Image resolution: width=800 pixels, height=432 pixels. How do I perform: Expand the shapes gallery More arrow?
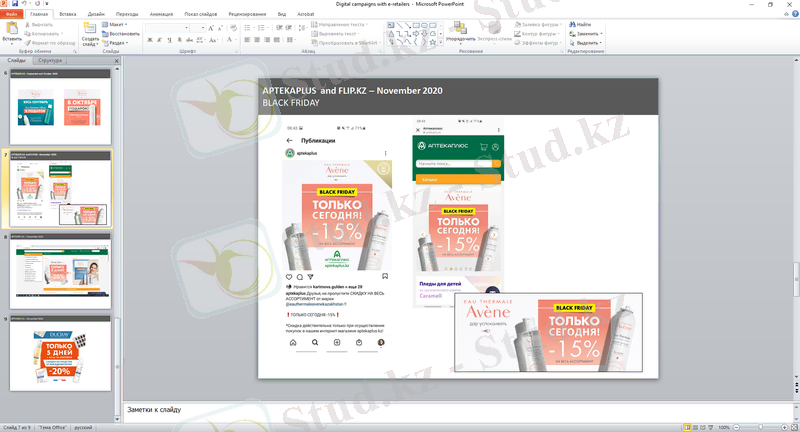coord(441,43)
